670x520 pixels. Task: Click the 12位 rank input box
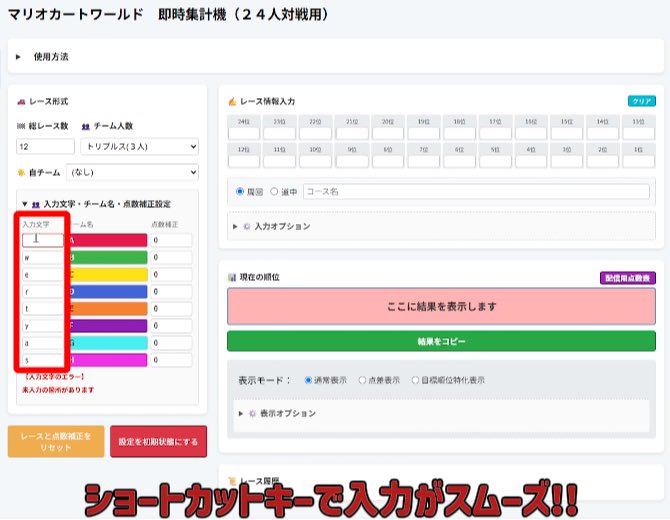[244, 161]
